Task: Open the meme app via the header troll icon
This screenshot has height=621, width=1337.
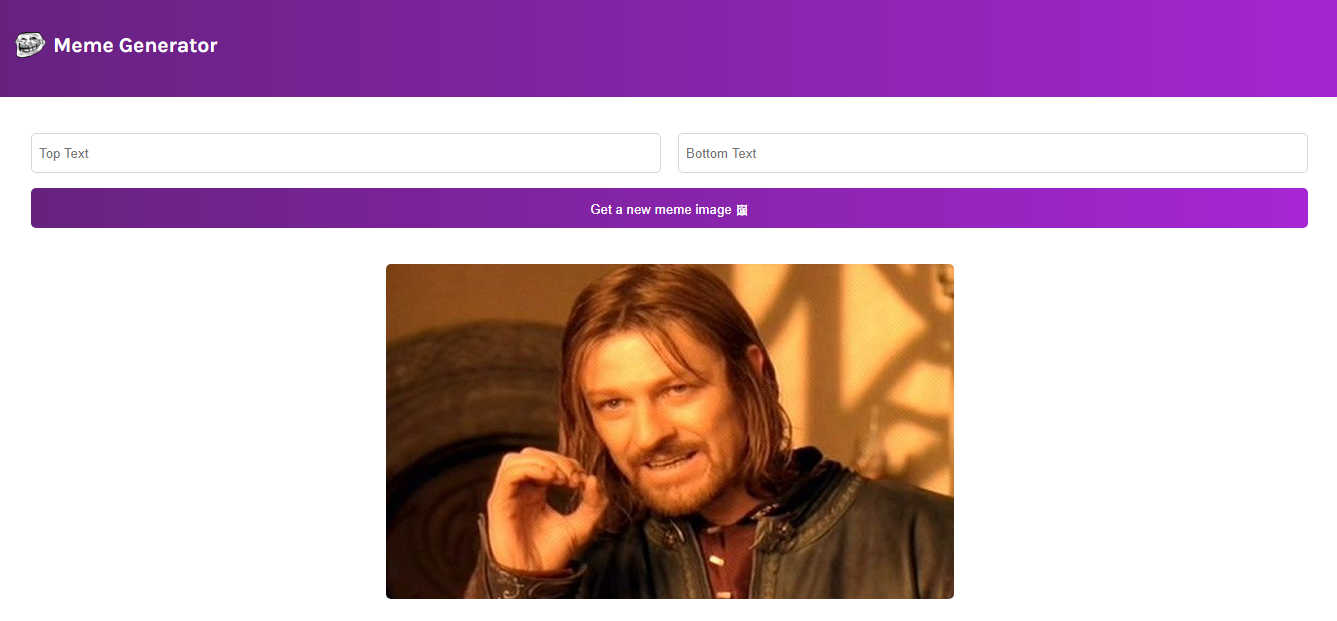Action: (29, 44)
